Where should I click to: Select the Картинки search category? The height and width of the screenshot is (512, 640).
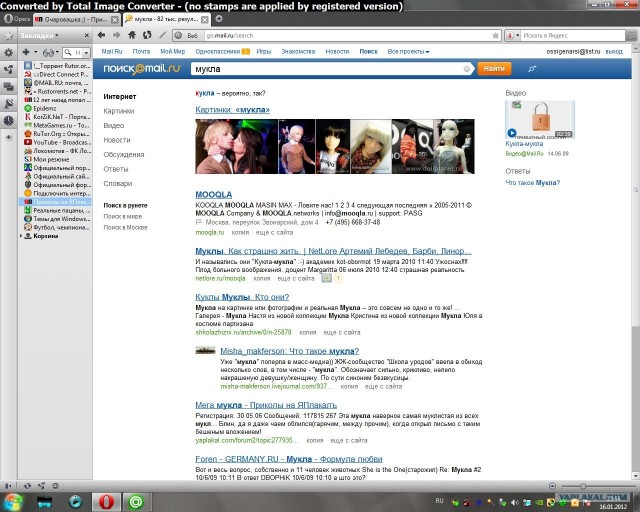coord(119,111)
